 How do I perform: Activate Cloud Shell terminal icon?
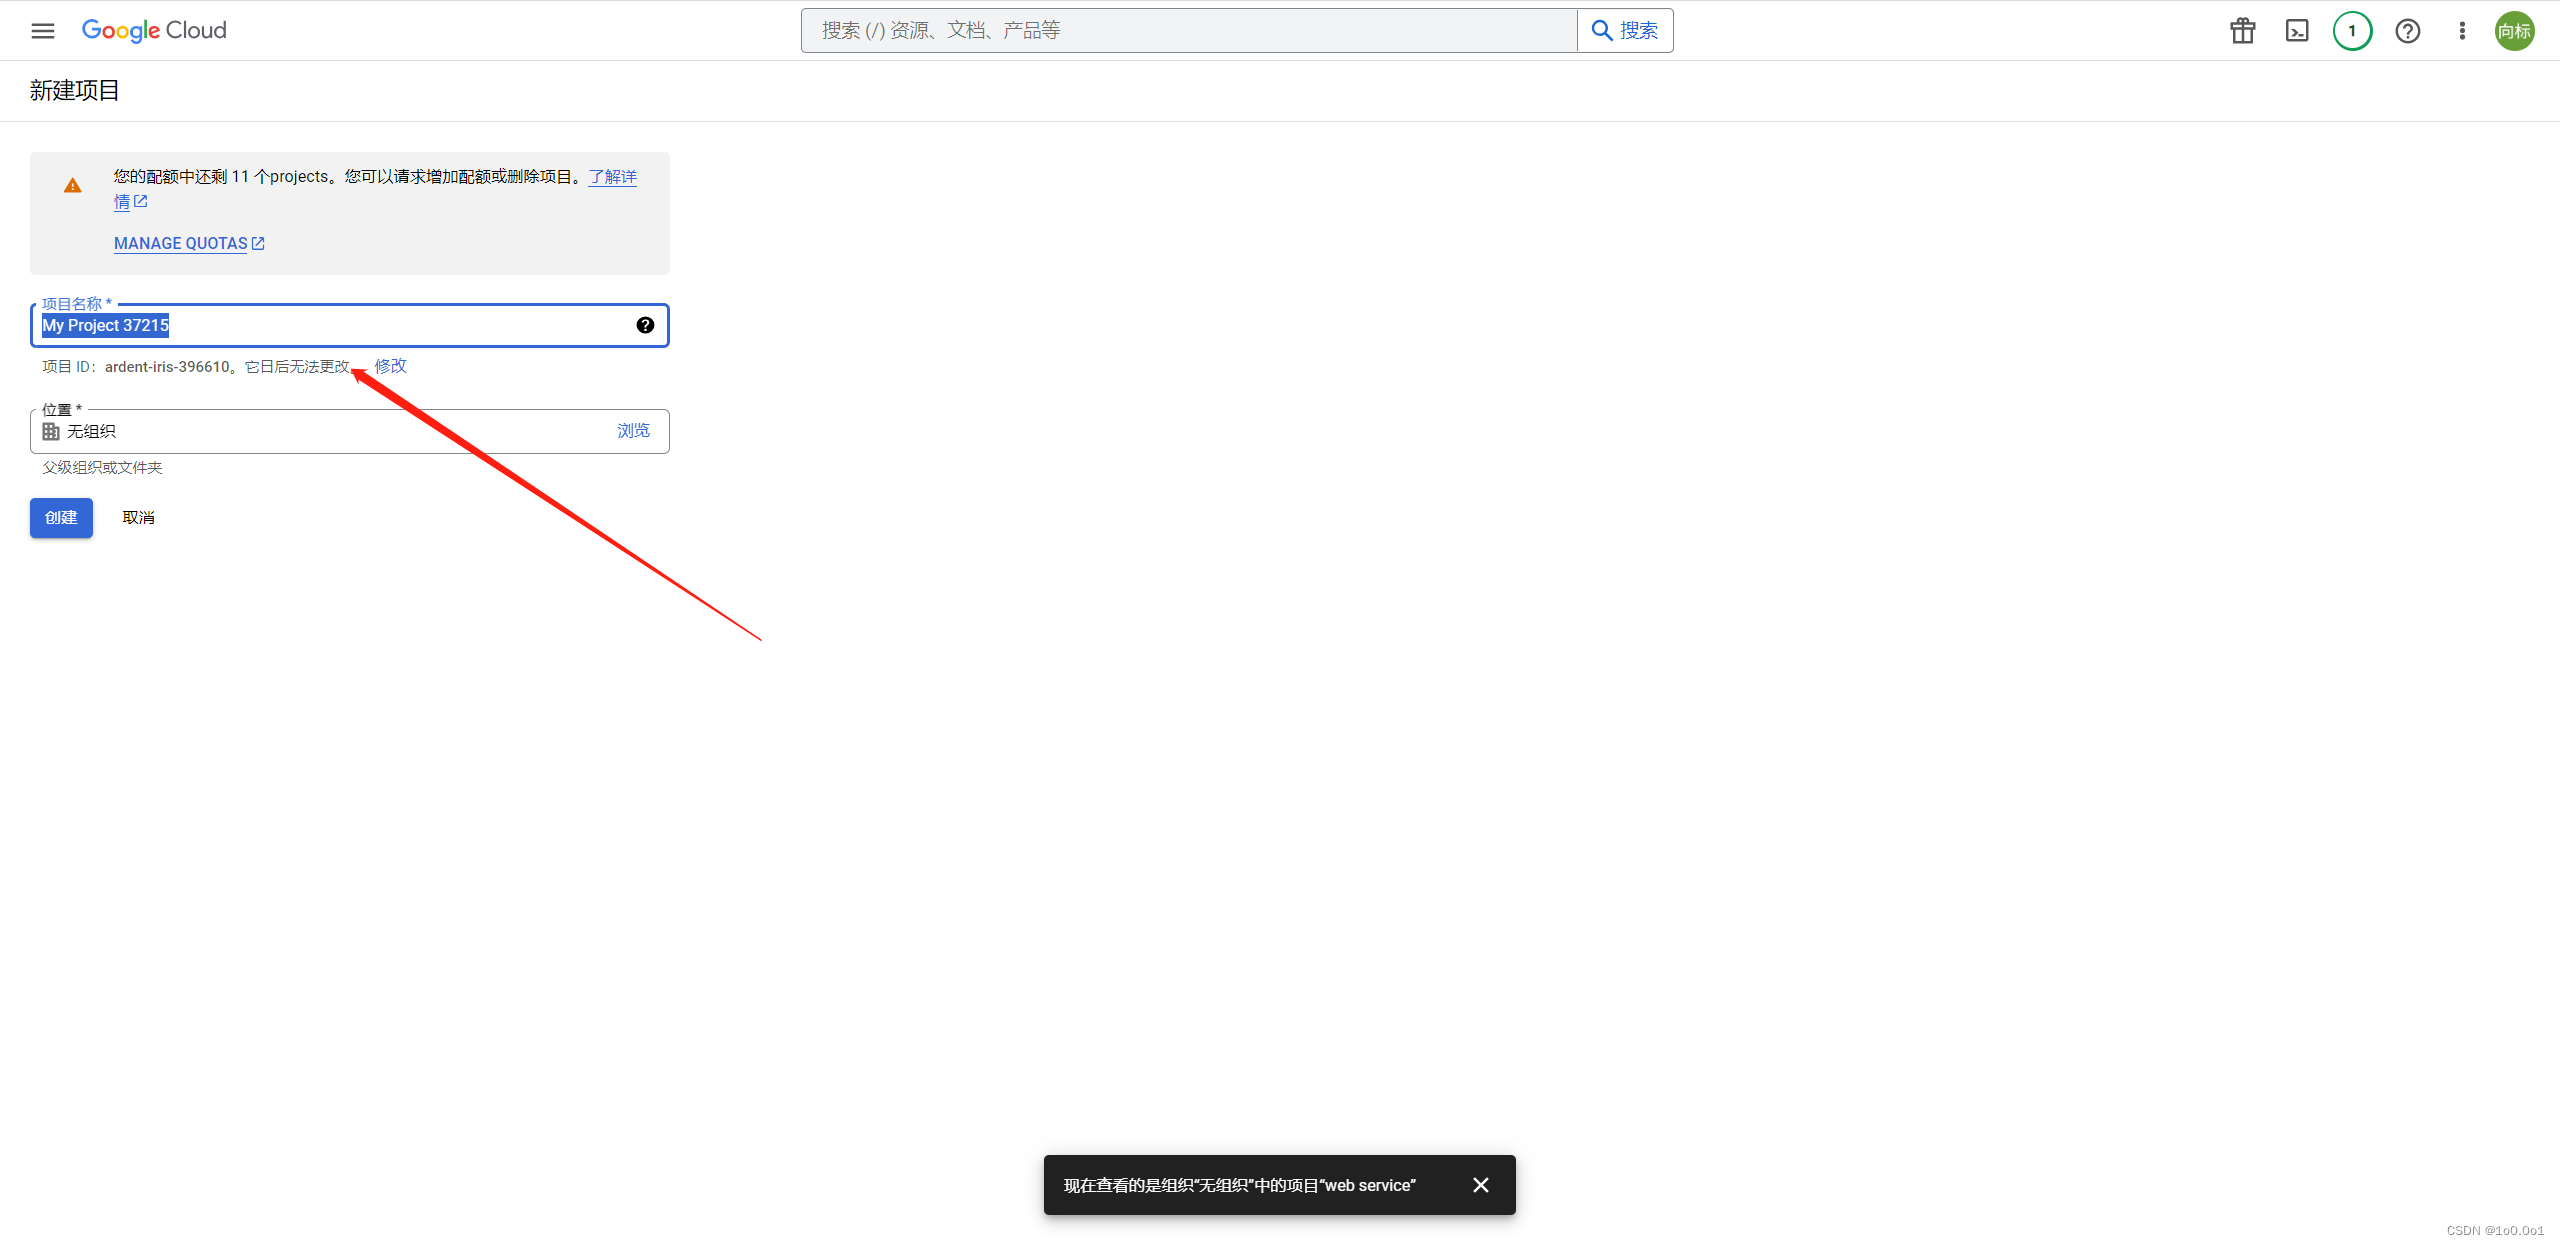click(x=2297, y=31)
